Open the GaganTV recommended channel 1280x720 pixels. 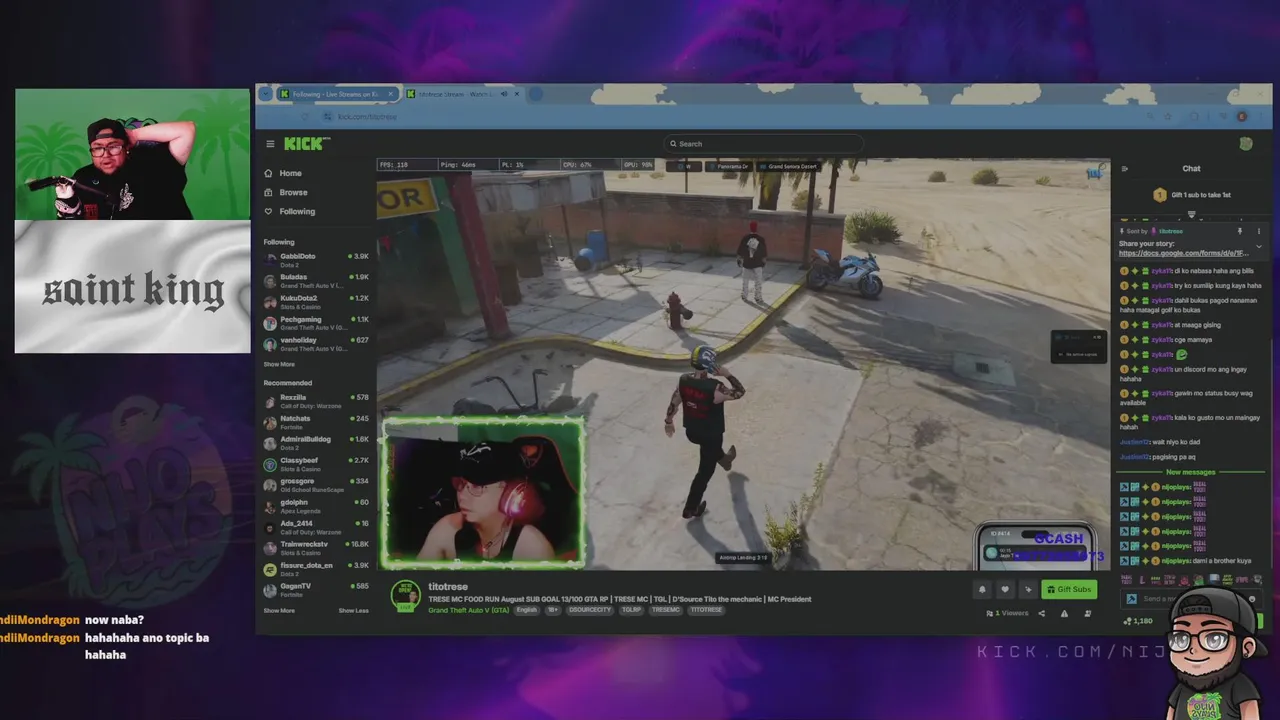click(x=316, y=589)
